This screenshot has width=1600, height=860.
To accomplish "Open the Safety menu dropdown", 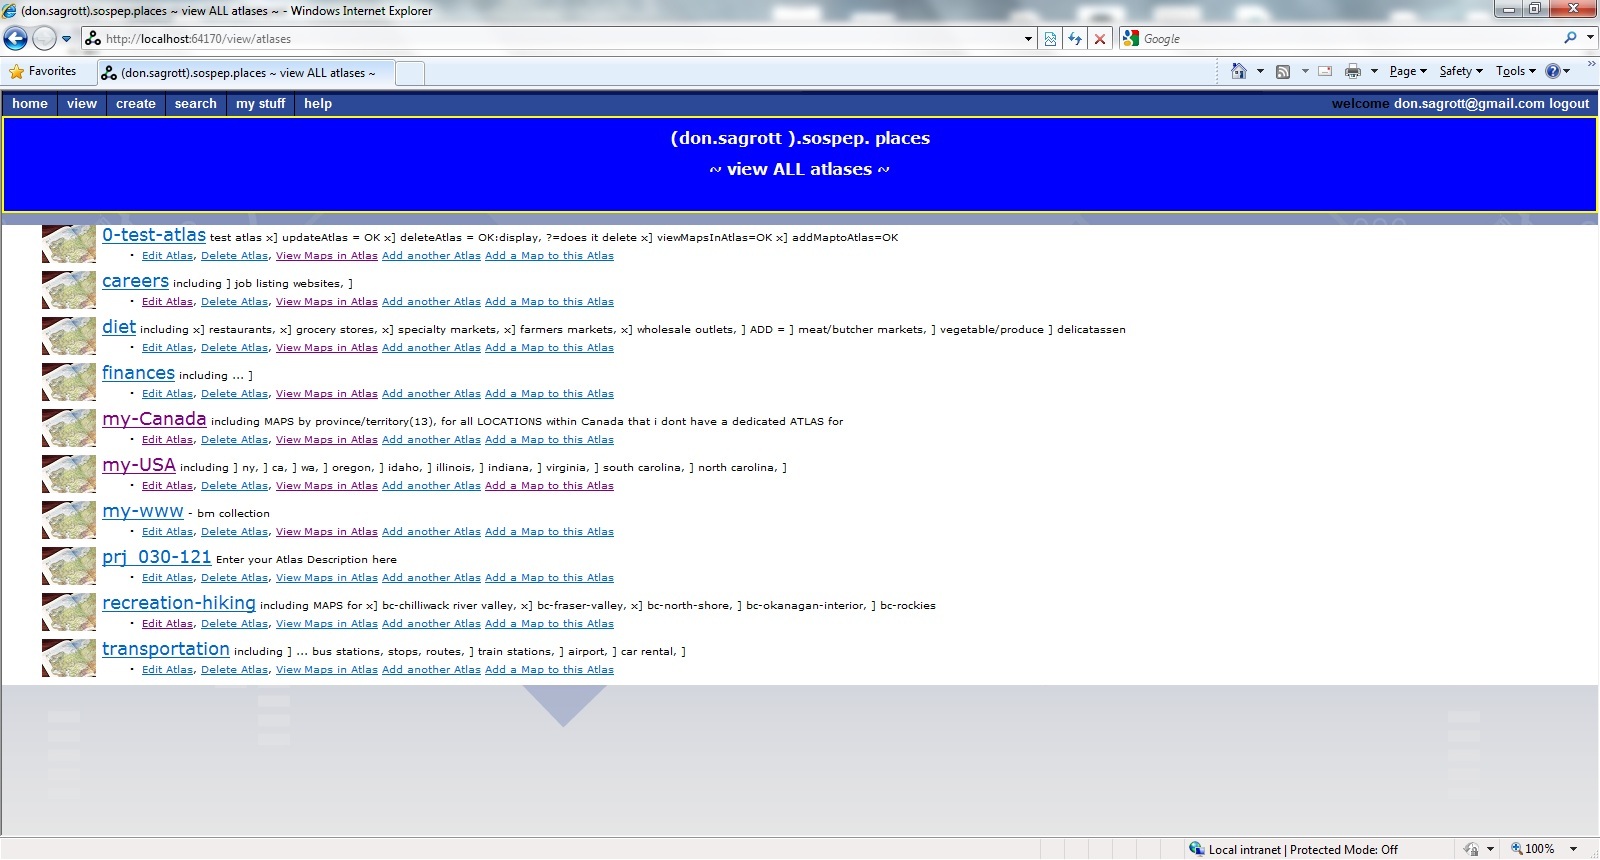I will (1461, 71).
